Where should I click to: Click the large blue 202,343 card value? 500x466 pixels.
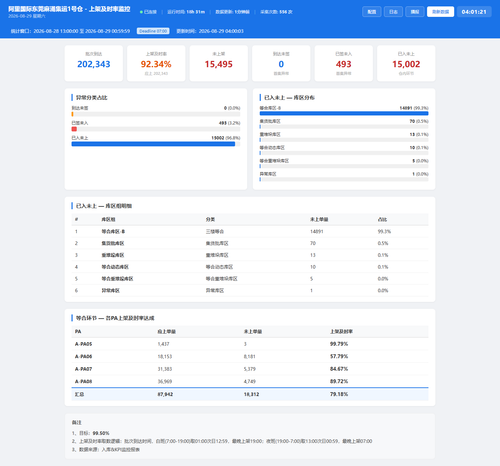(x=94, y=64)
